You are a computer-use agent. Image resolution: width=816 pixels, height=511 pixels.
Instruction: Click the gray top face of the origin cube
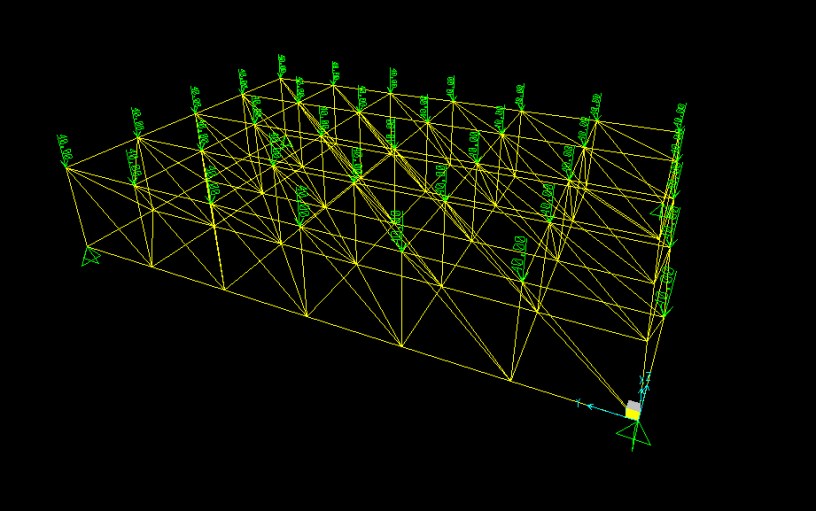(633, 404)
